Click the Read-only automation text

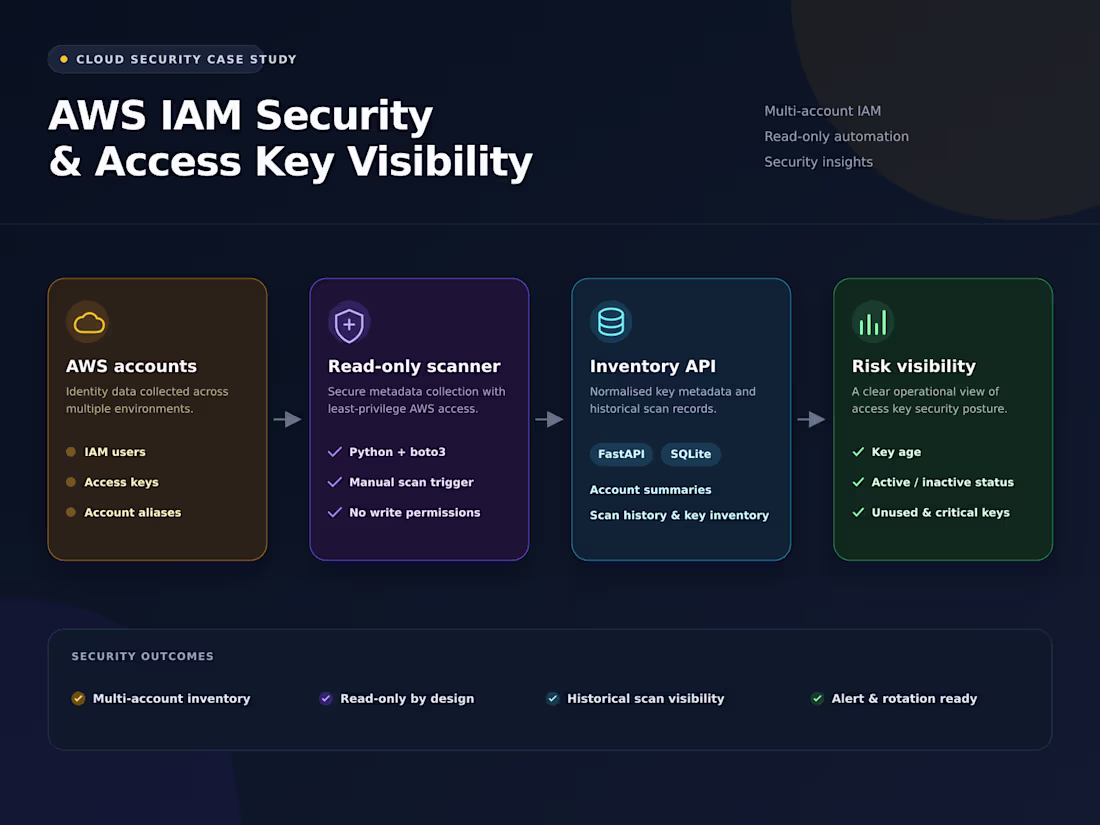point(836,136)
